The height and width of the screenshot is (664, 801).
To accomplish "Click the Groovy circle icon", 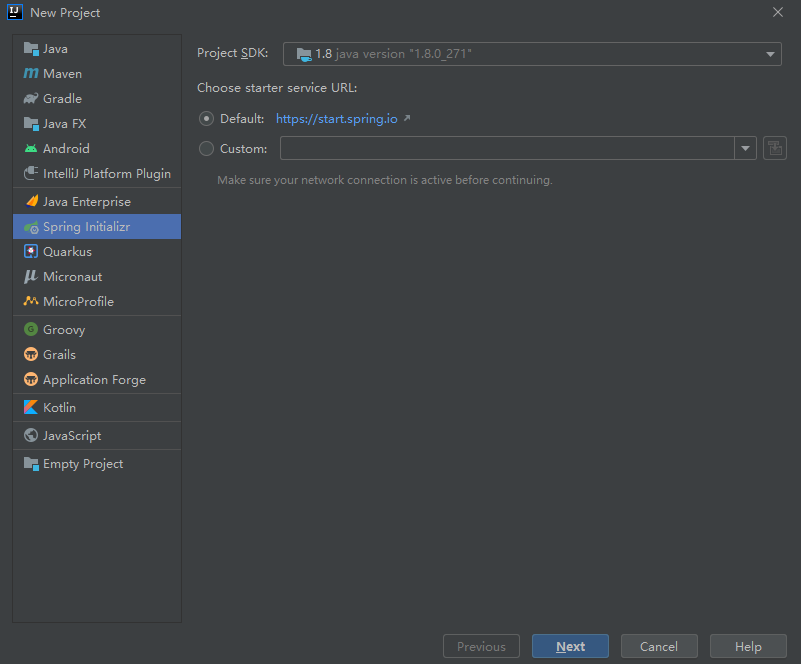I will pos(31,330).
